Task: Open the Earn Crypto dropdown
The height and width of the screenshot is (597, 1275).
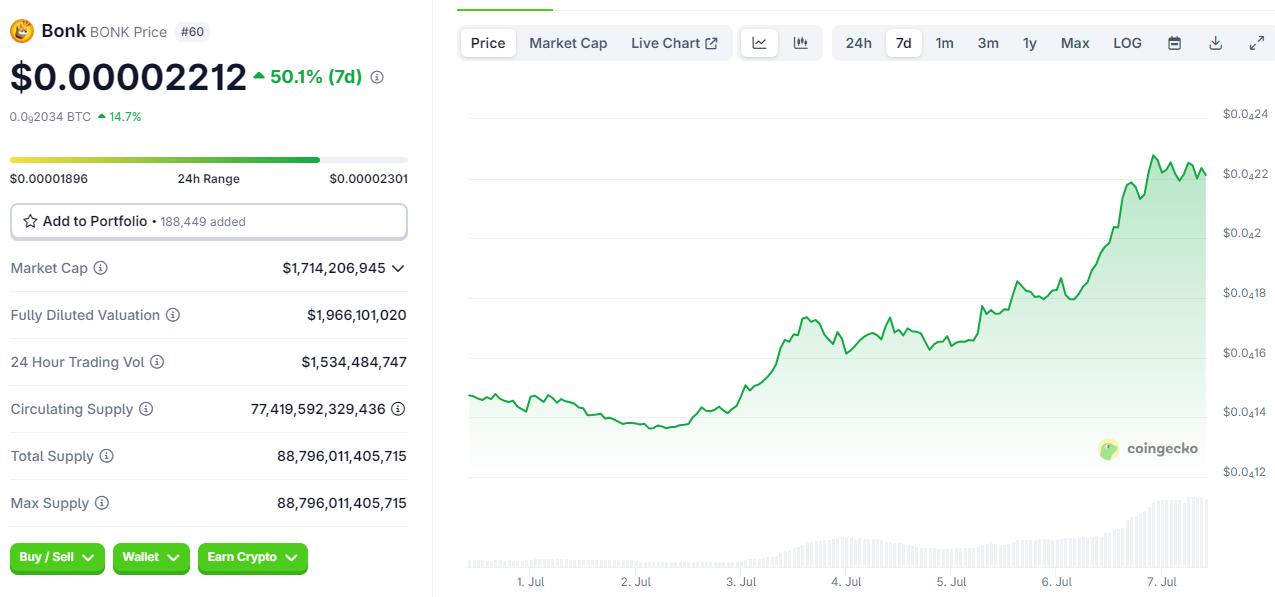Action: click(x=252, y=557)
